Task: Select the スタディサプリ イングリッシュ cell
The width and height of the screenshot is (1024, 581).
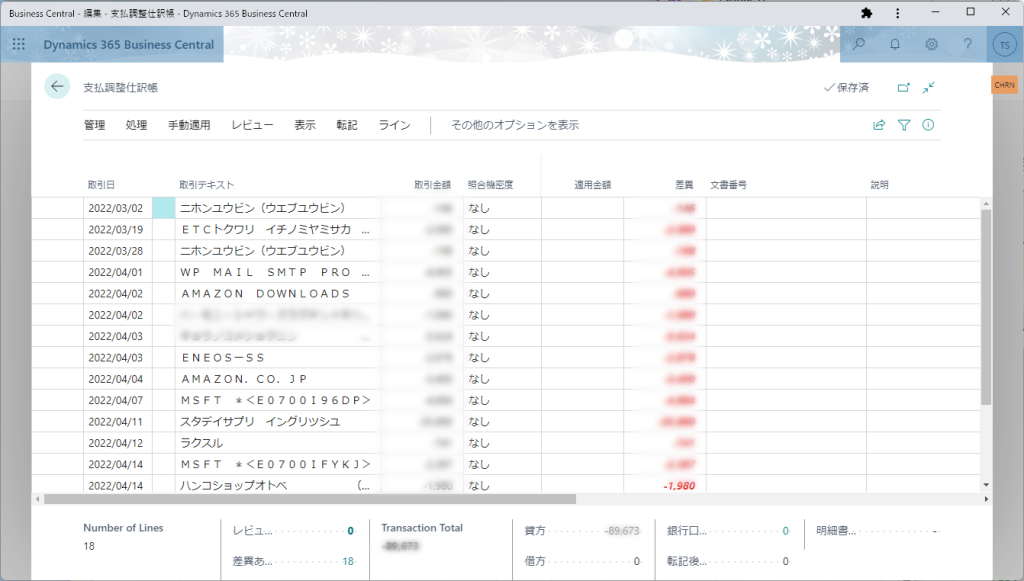Action: pyautogui.click(x=278, y=422)
